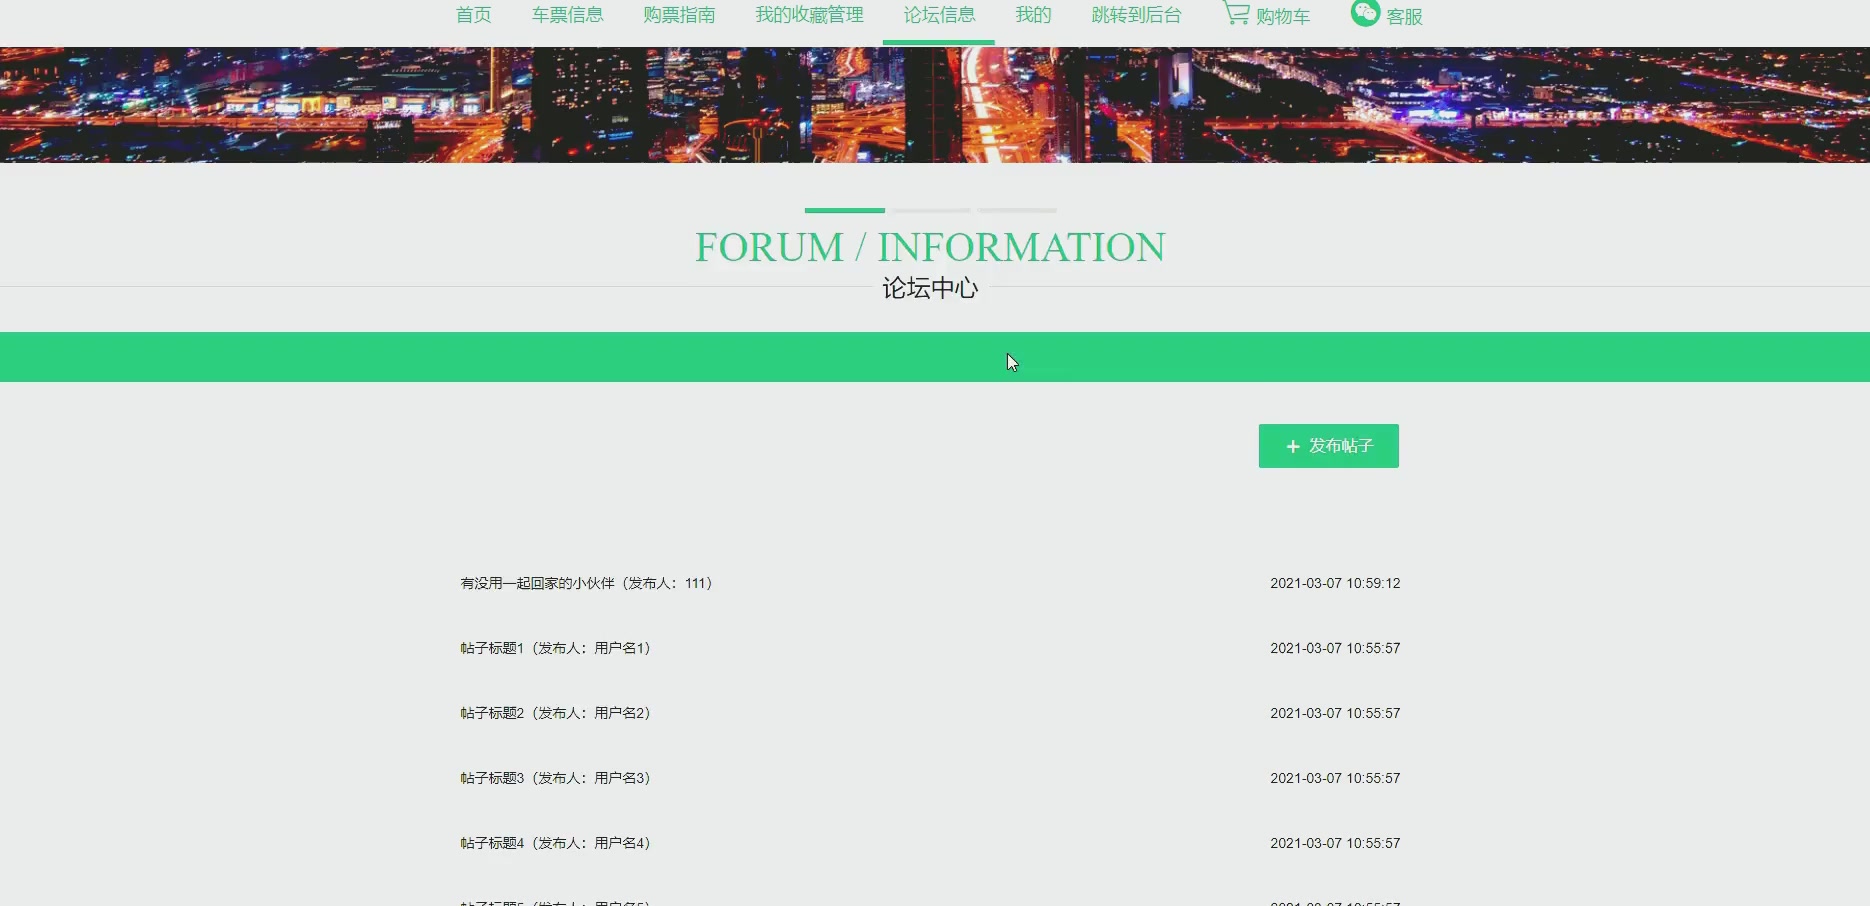Viewport: 1870px width, 906px height.
Task: Select the active 论坛信息 tab
Action: click(x=937, y=15)
